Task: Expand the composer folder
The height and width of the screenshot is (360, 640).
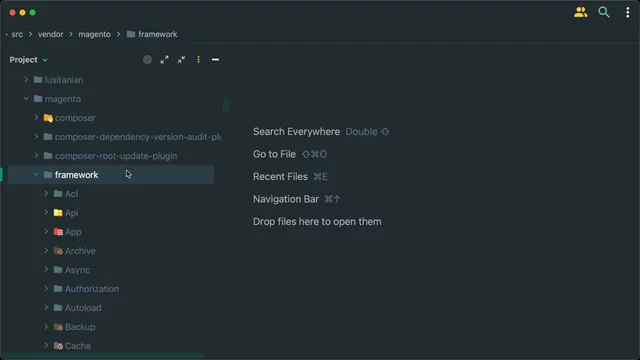Action: tap(36, 118)
